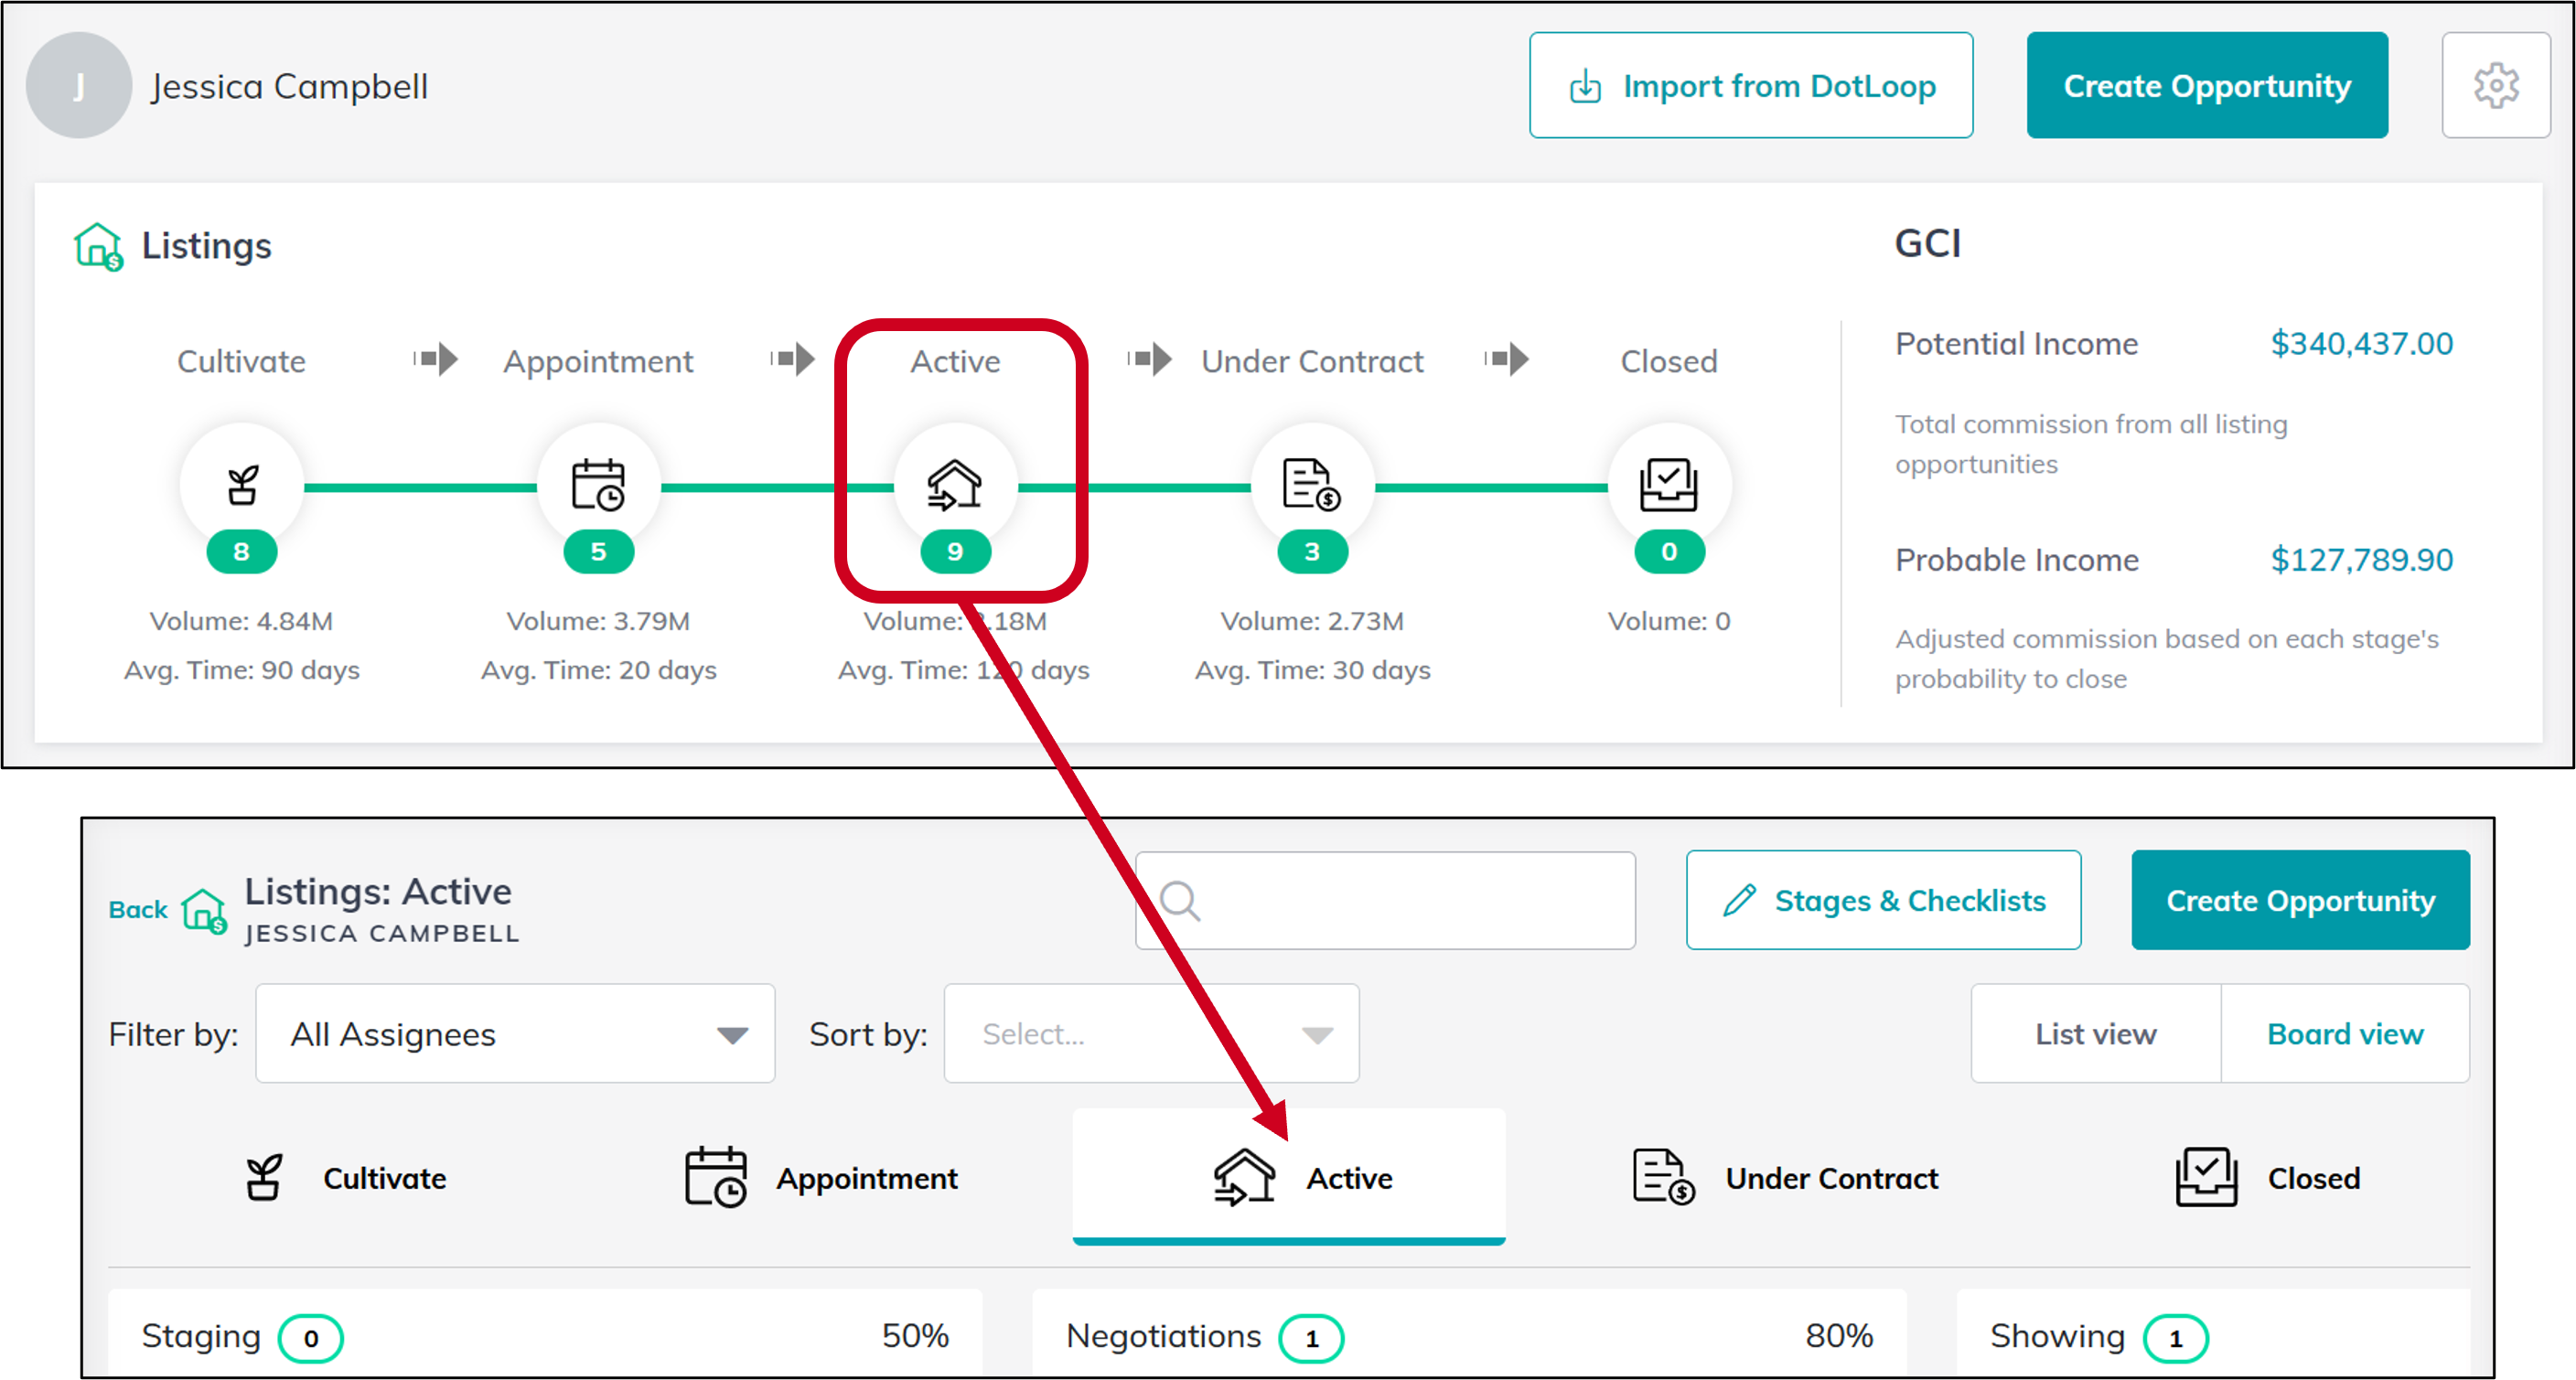
Task: Switch to Board view
Action: point(2344,1033)
